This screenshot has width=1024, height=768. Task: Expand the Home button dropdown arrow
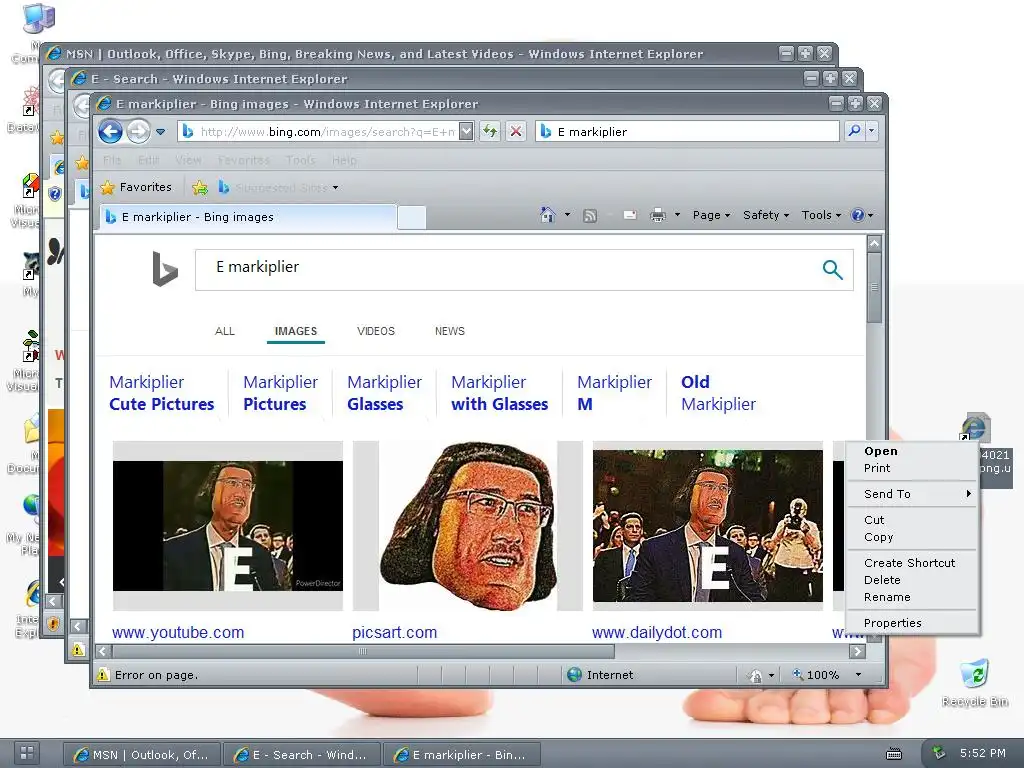tap(567, 215)
